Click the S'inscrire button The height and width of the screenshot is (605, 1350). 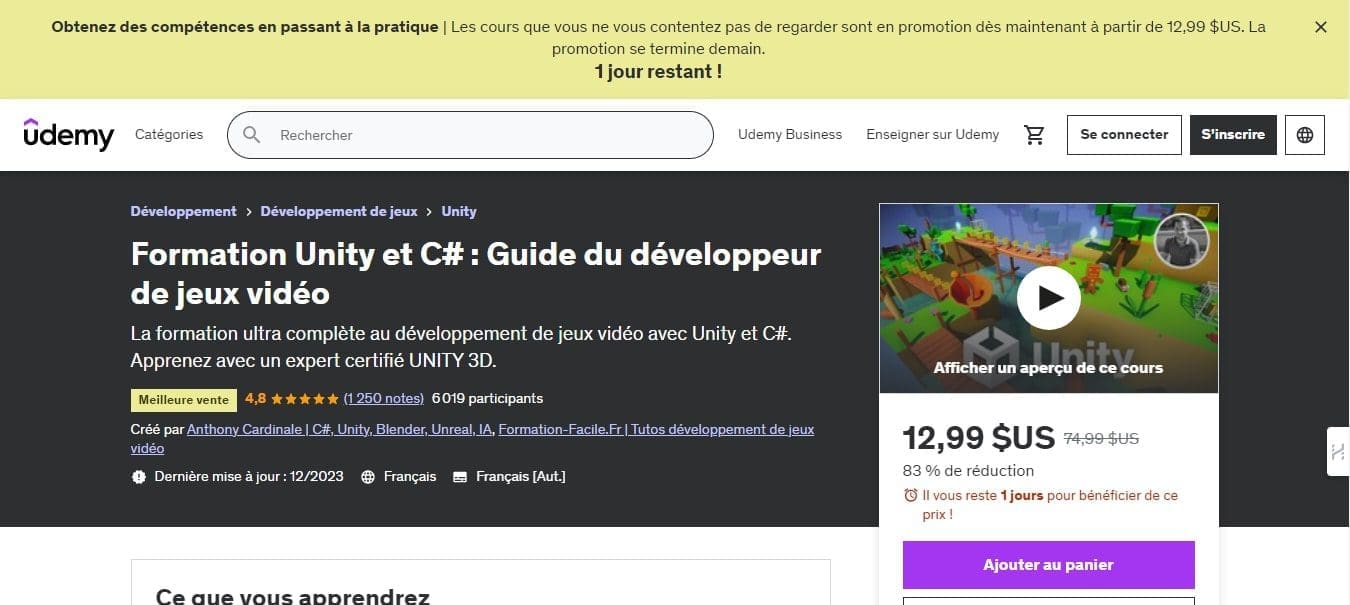tap(1233, 134)
